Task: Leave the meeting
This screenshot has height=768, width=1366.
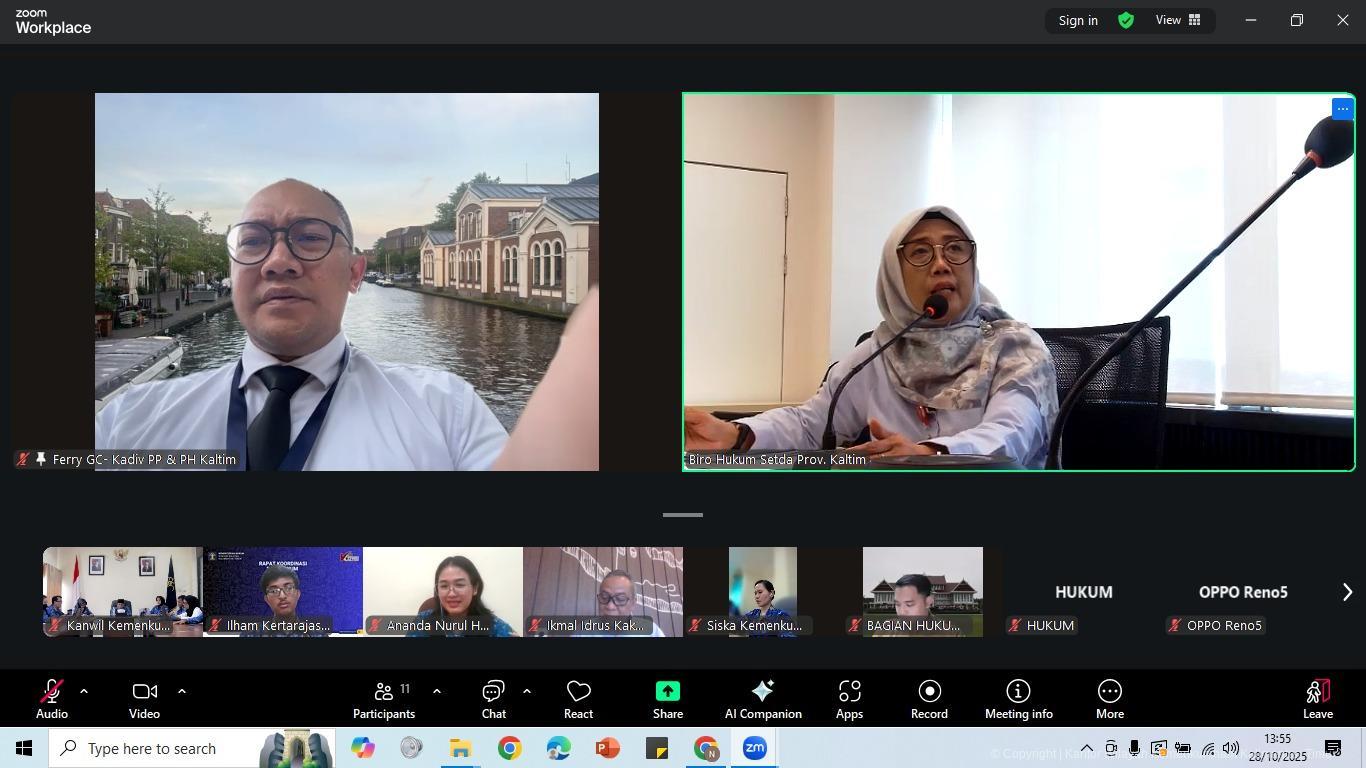Action: point(1317,697)
